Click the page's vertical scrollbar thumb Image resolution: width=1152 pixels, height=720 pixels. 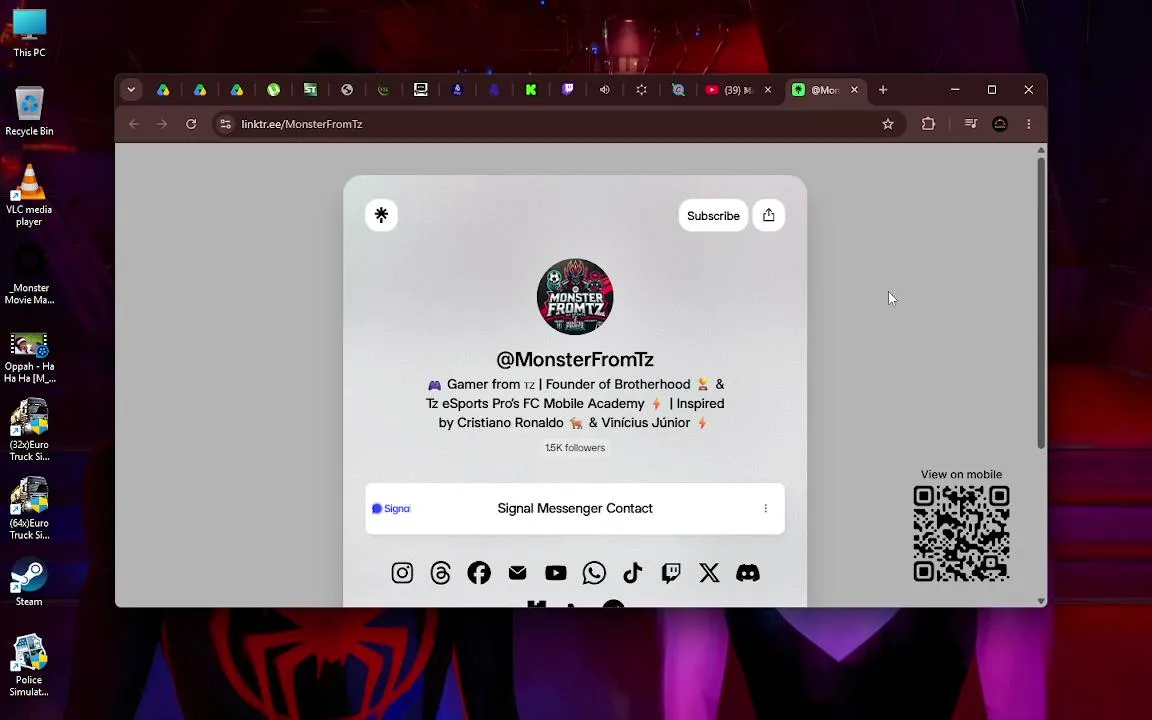1040,302
